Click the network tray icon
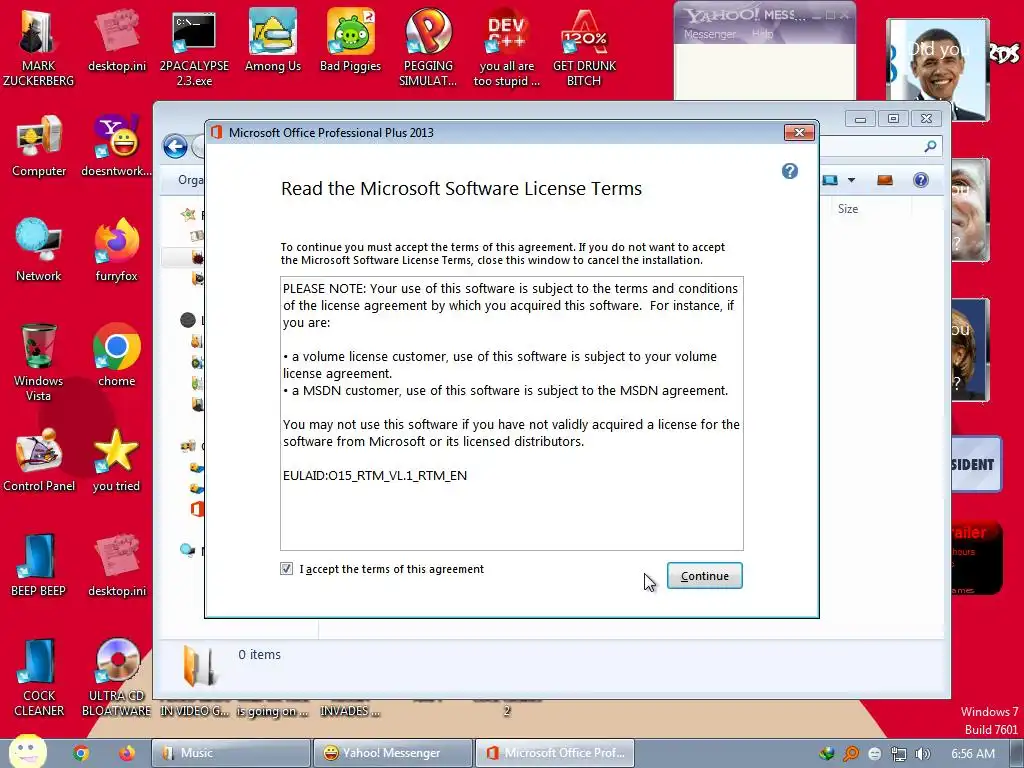This screenshot has height=768, width=1024. [x=899, y=754]
